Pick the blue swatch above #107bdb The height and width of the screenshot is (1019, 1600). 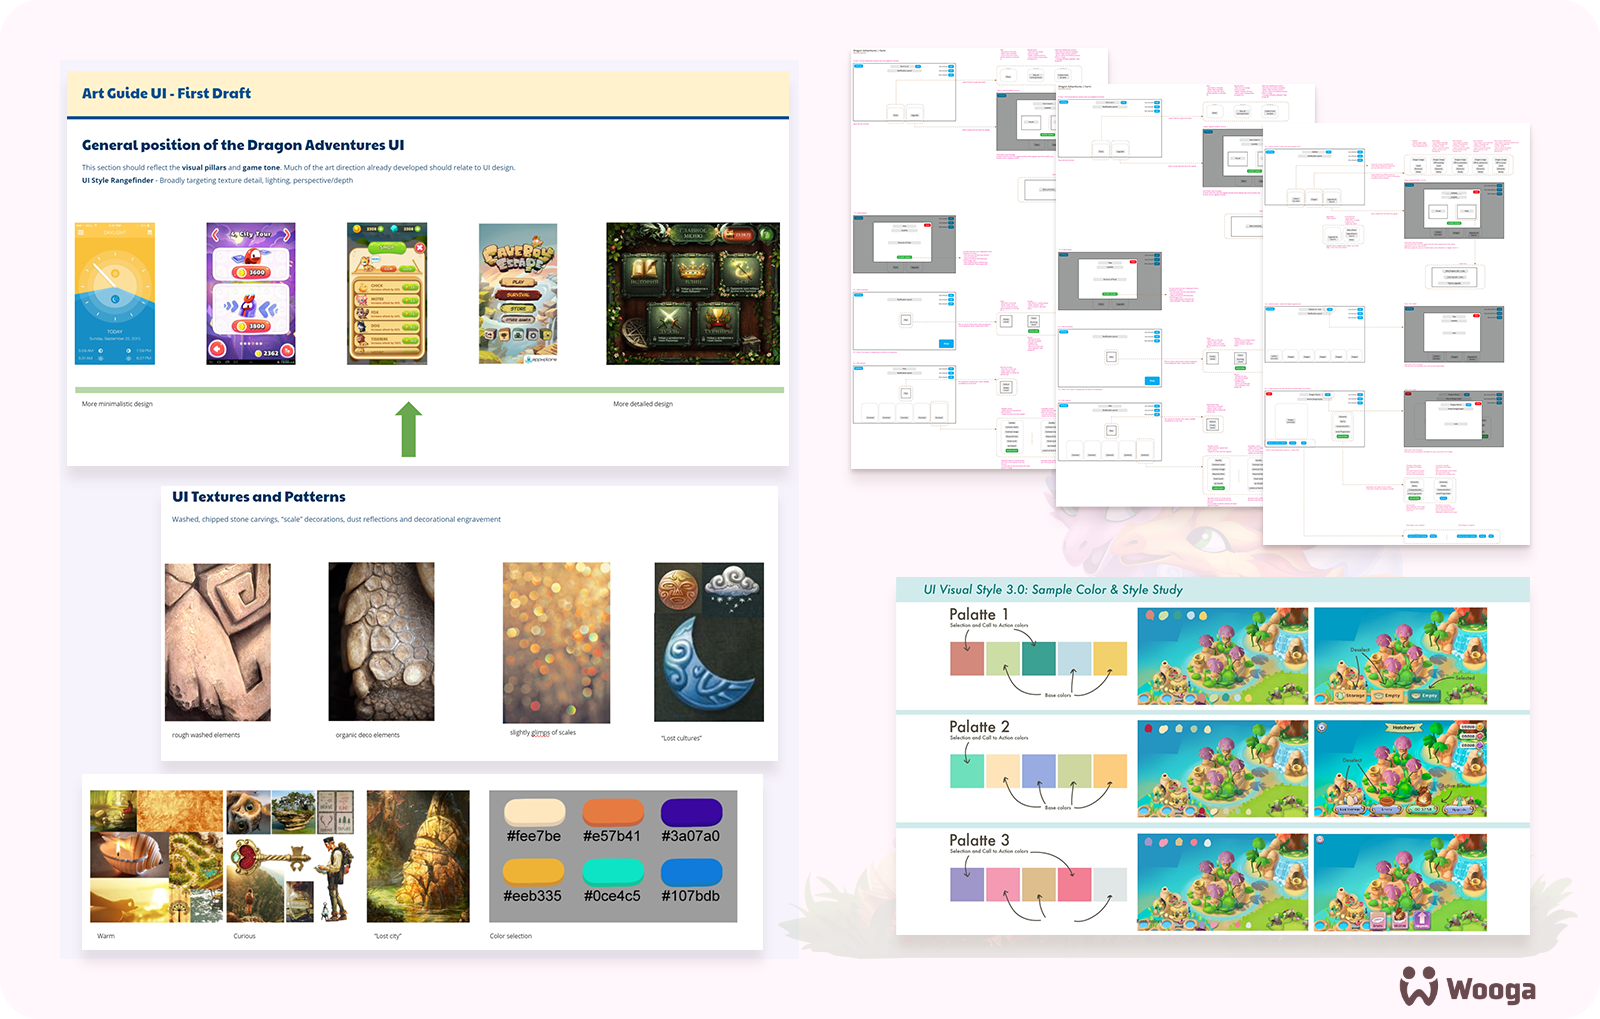click(691, 872)
